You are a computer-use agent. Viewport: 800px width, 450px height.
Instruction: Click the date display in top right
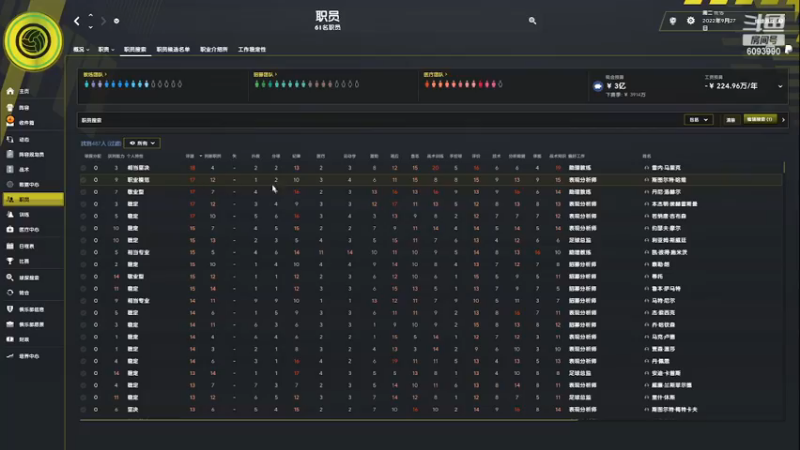718,21
